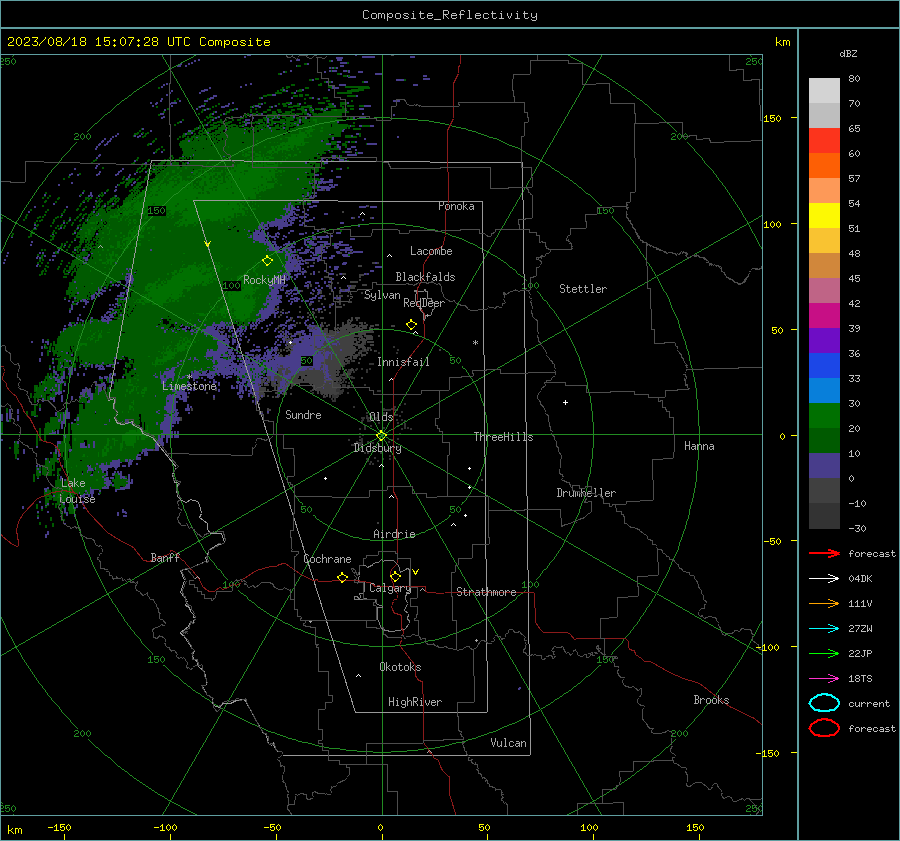
Task: Click the Okotoks city label
Action: tap(400, 667)
